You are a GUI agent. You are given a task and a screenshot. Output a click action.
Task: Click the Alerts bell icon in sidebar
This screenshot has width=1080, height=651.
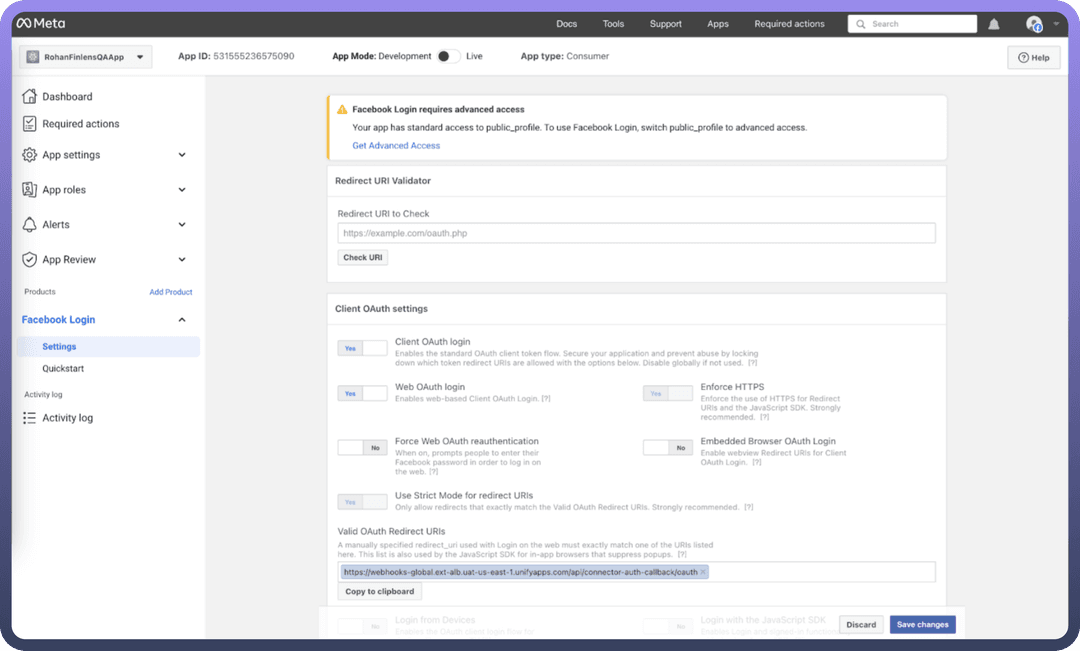pos(30,225)
